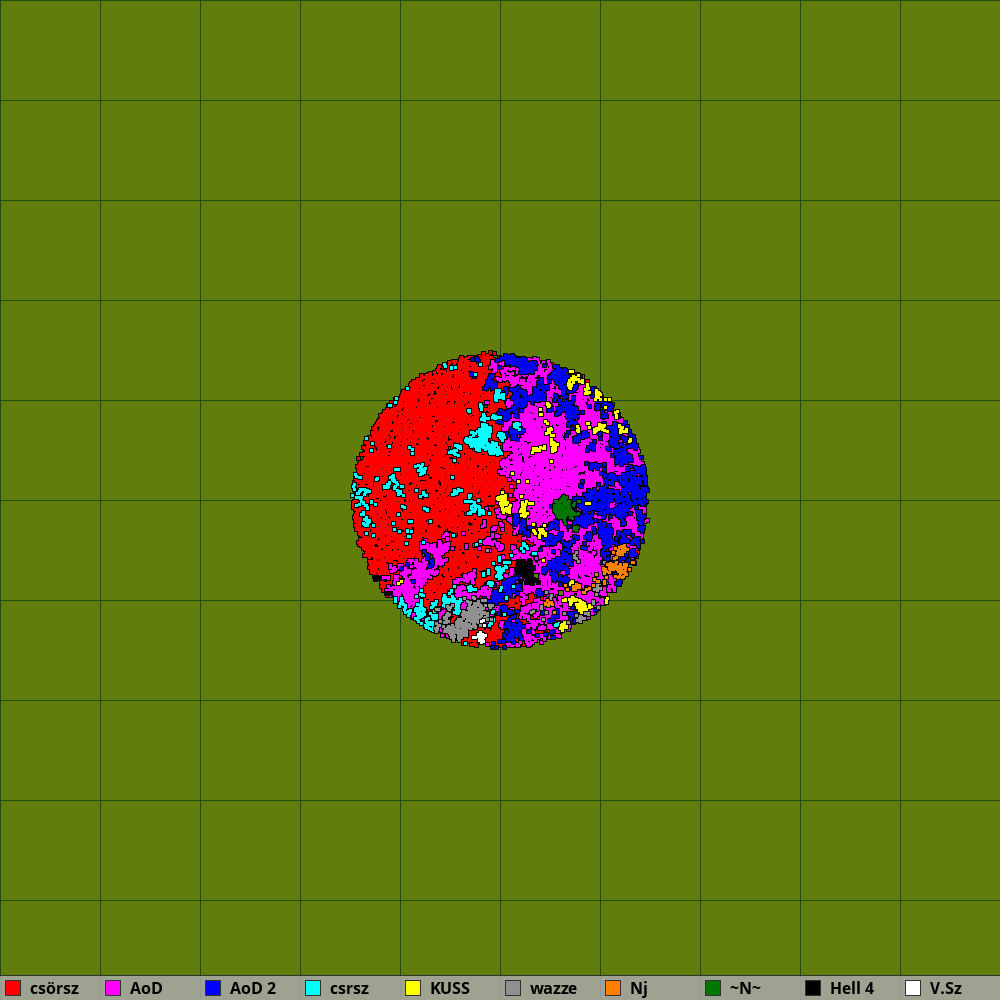
Task: Click the gray wazze legend swatch
Action: tap(513, 988)
